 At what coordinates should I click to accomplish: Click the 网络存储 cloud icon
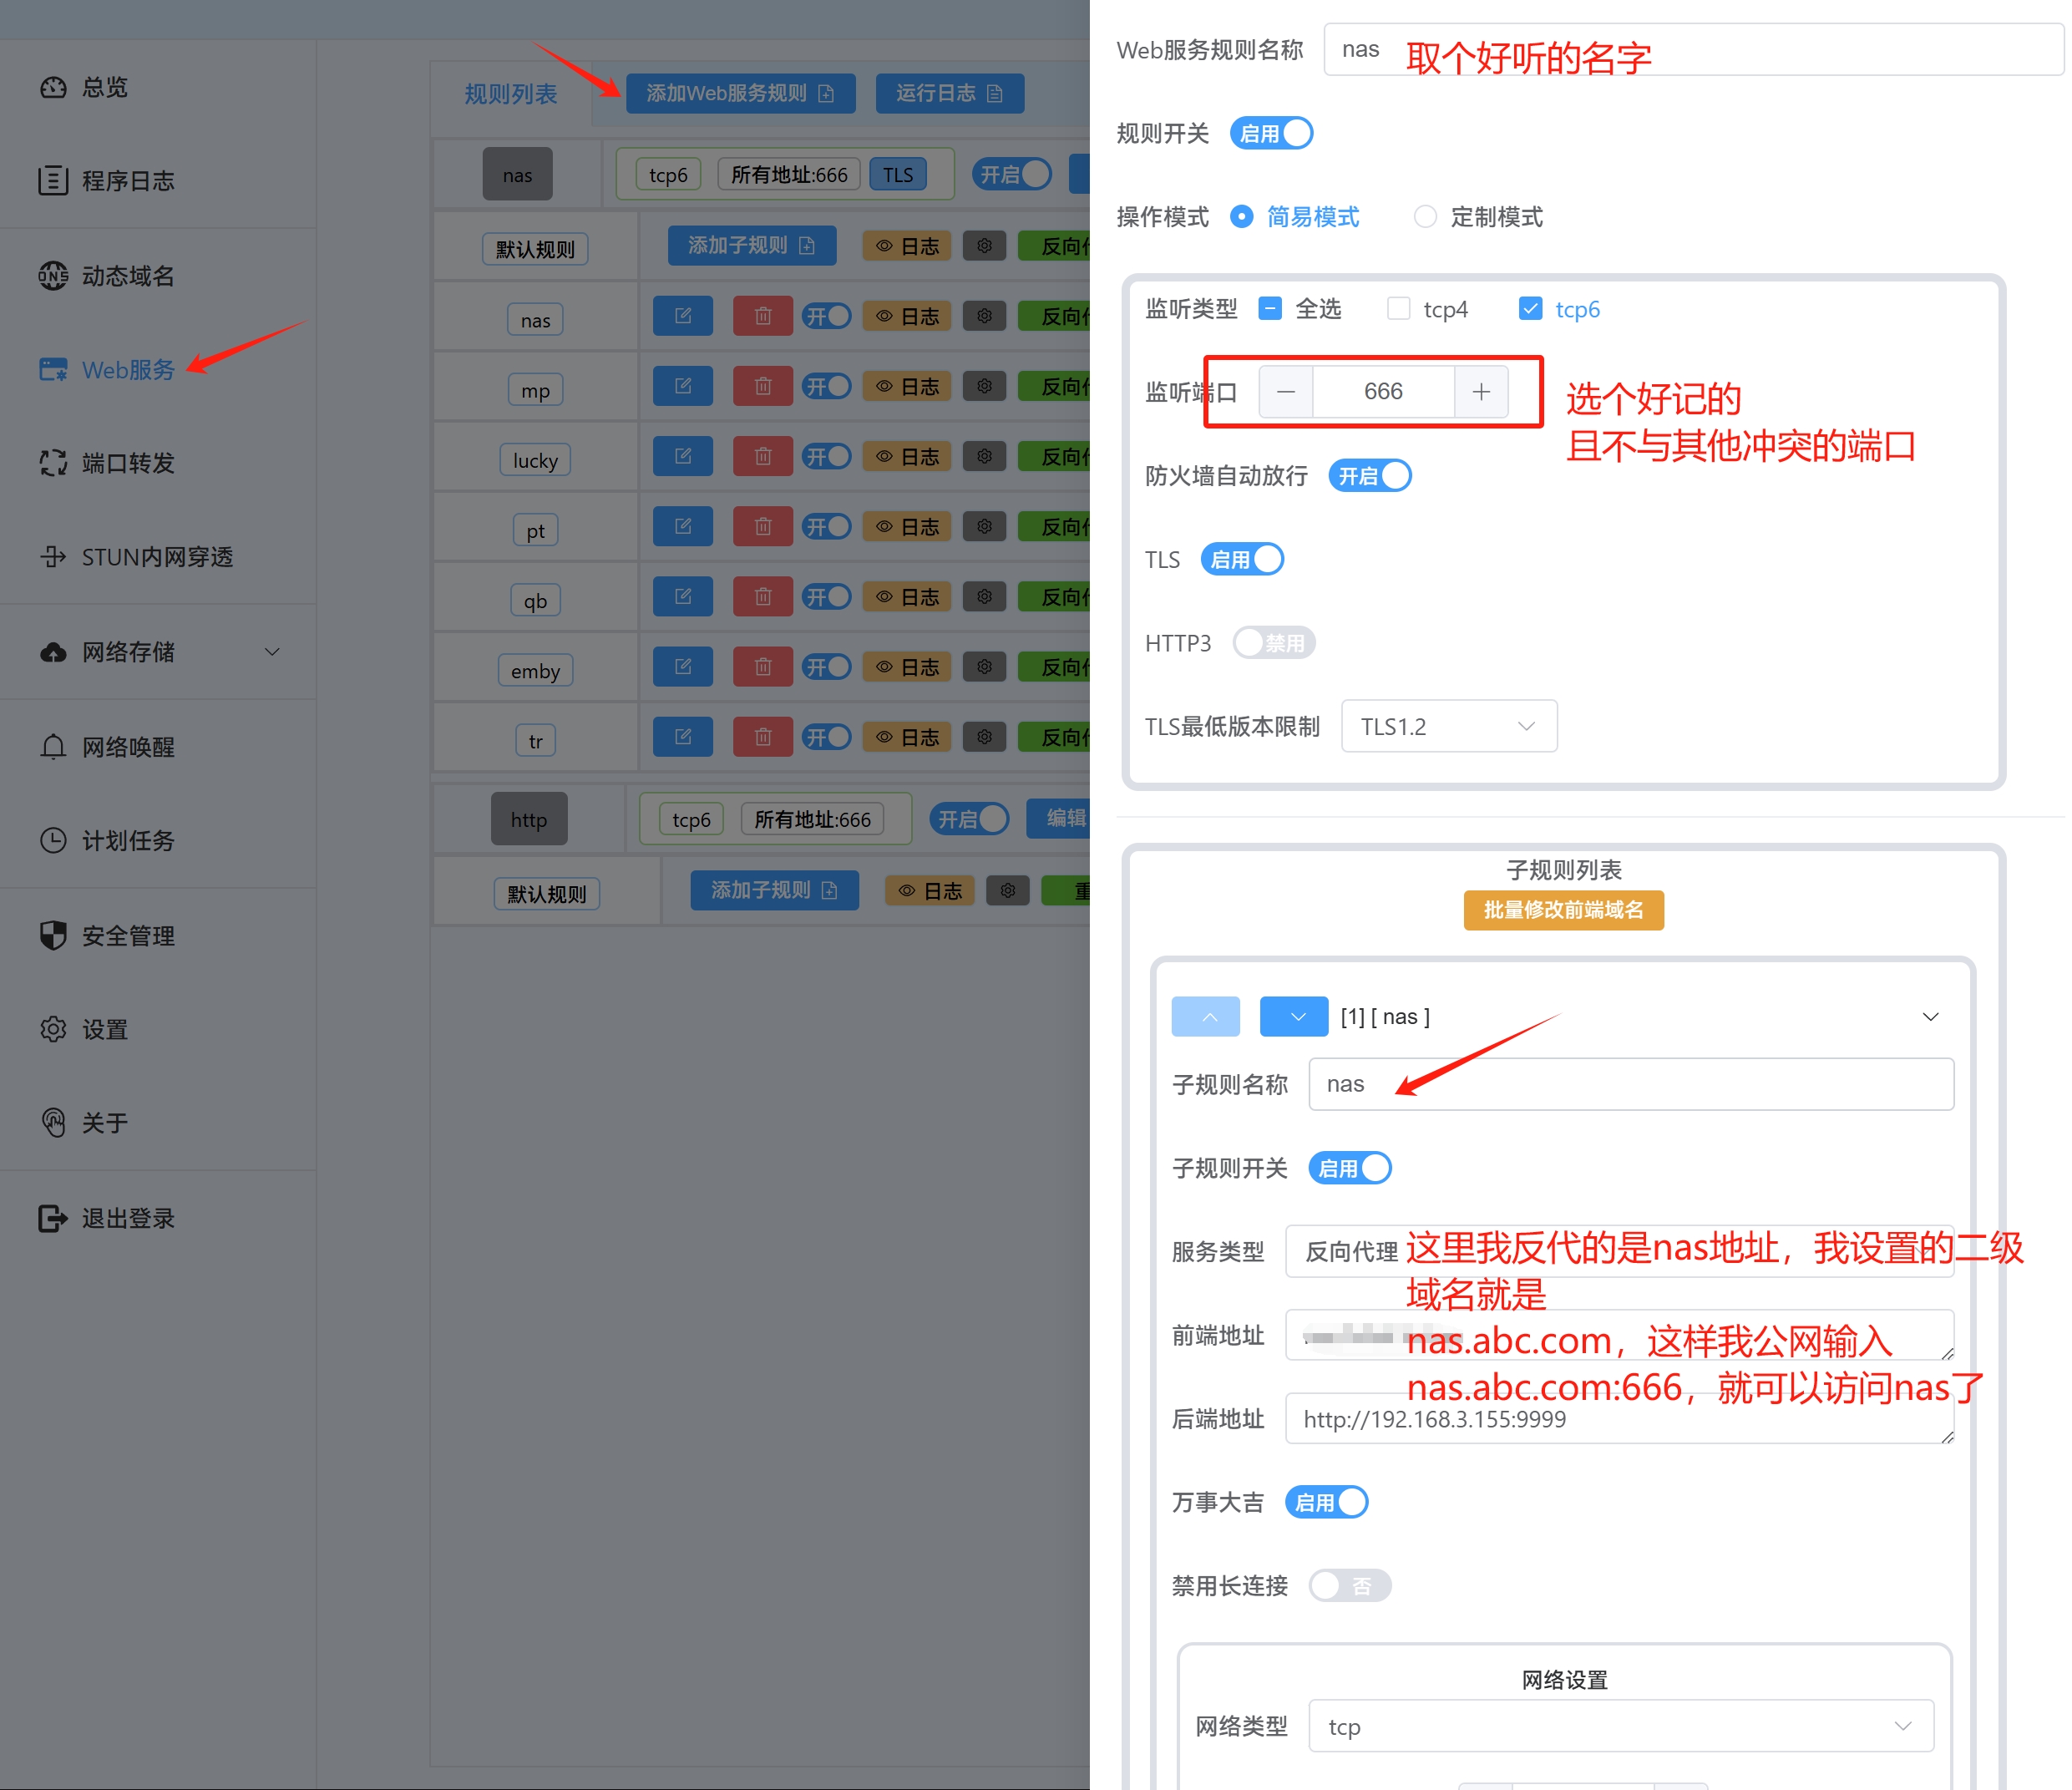pos(53,652)
